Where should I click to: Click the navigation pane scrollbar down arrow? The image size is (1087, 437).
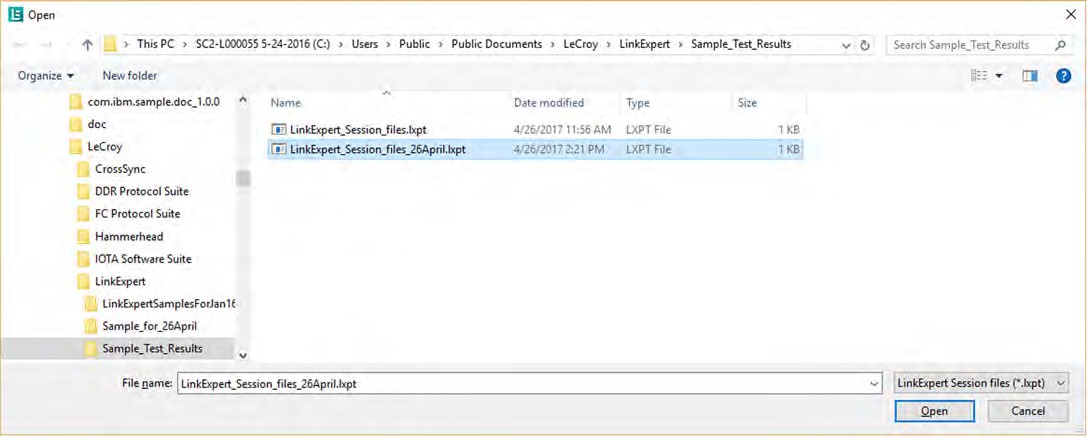point(243,355)
